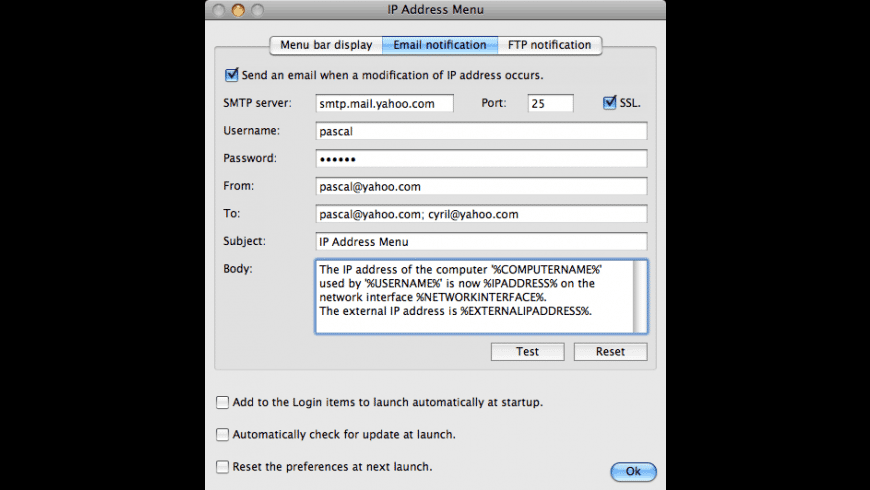Viewport: 870px width, 490px height.
Task: Select the Password field
Action: coord(481,159)
